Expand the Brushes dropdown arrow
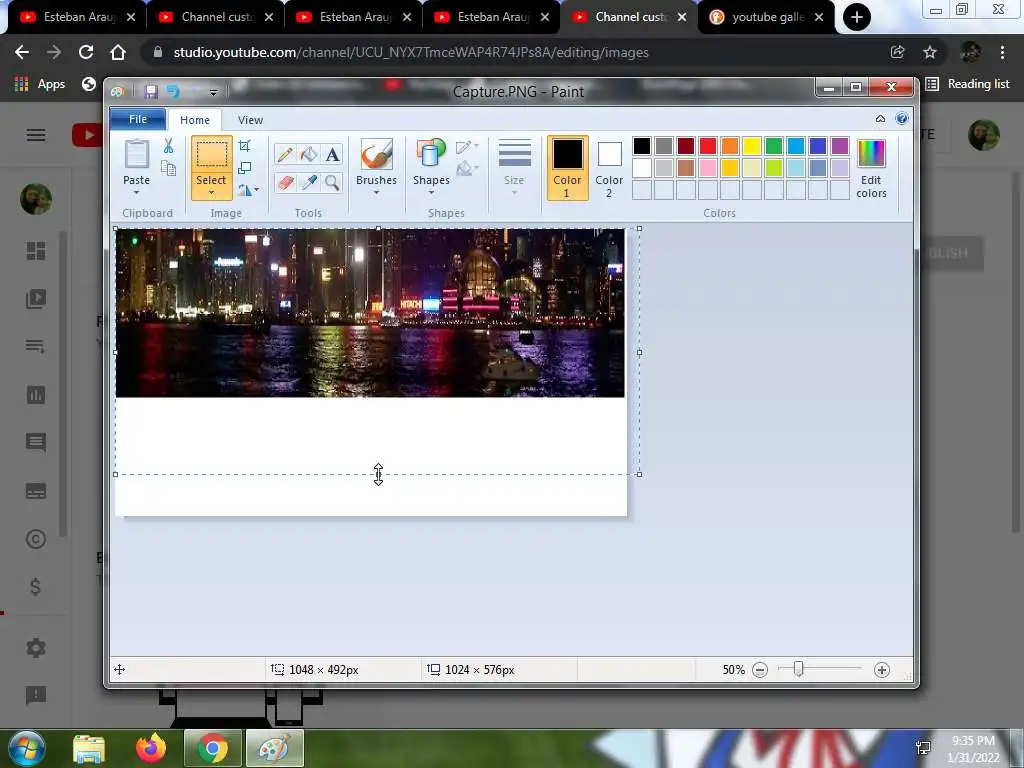The width and height of the screenshot is (1024, 768). coord(376,193)
